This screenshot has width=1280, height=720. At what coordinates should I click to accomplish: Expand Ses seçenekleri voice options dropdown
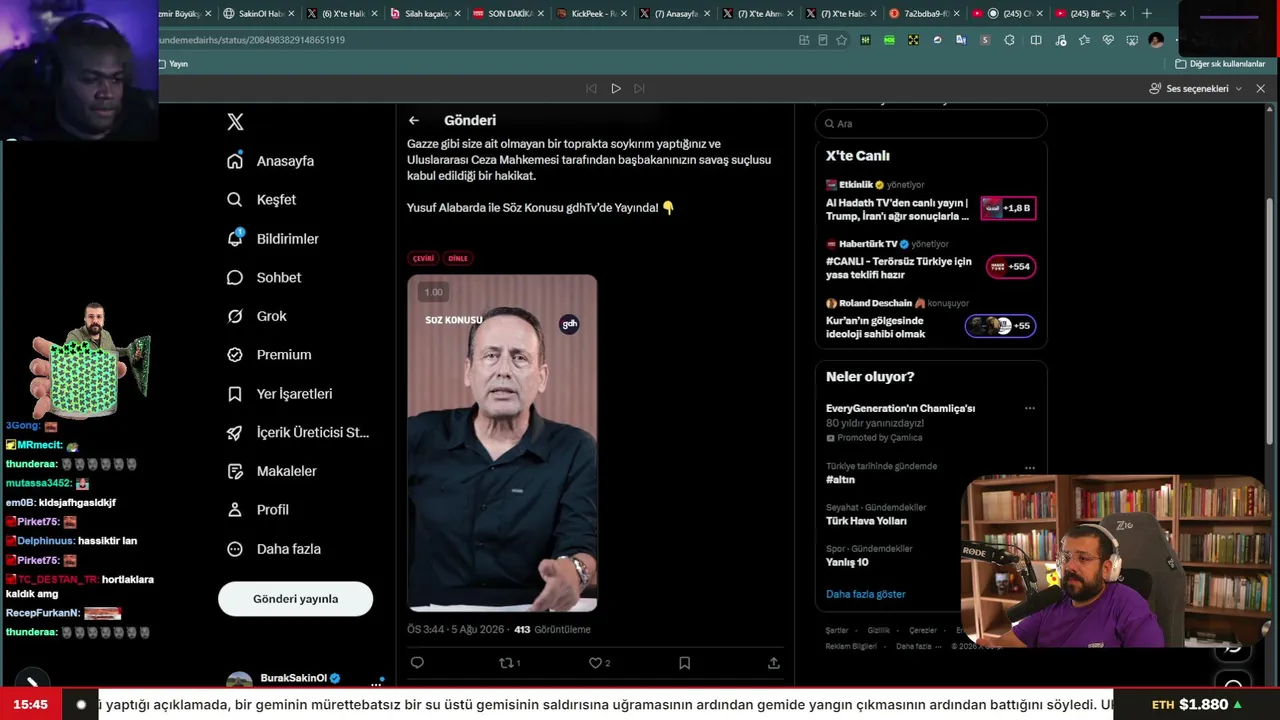pyautogui.click(x=1195, y=89)
